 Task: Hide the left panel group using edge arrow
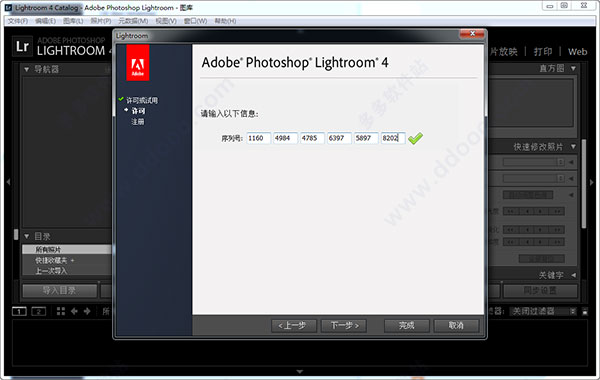coord(8,182)
